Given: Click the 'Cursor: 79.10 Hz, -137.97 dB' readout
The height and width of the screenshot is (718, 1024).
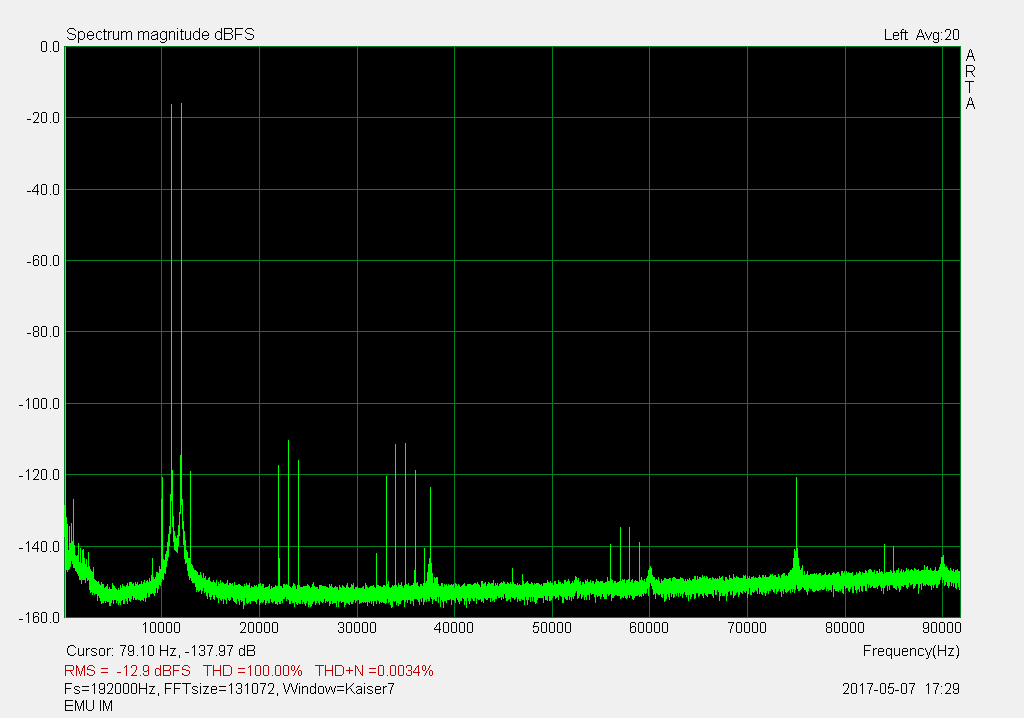Looking at the screenshot, I should 161,651.
